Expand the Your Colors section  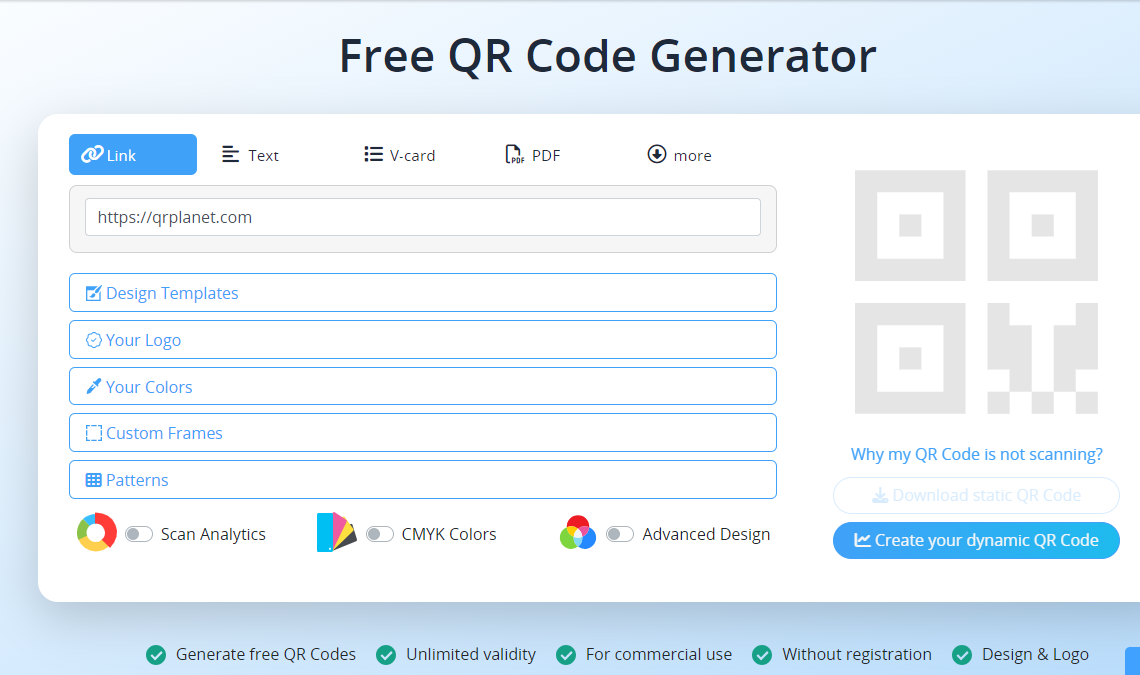(x=422, y=386)
